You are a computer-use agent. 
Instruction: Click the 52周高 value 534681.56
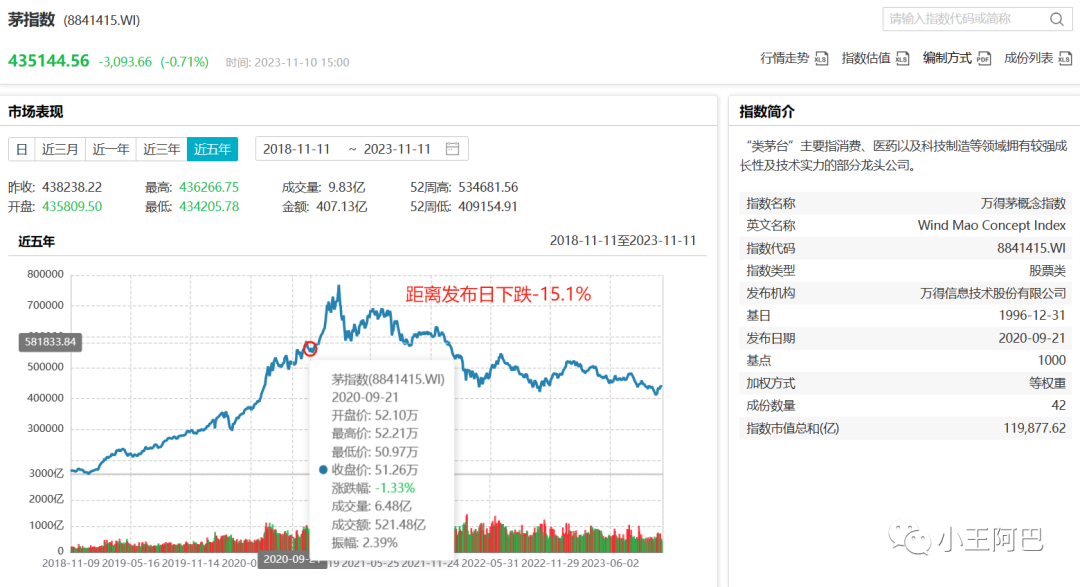tap(488, 187)
